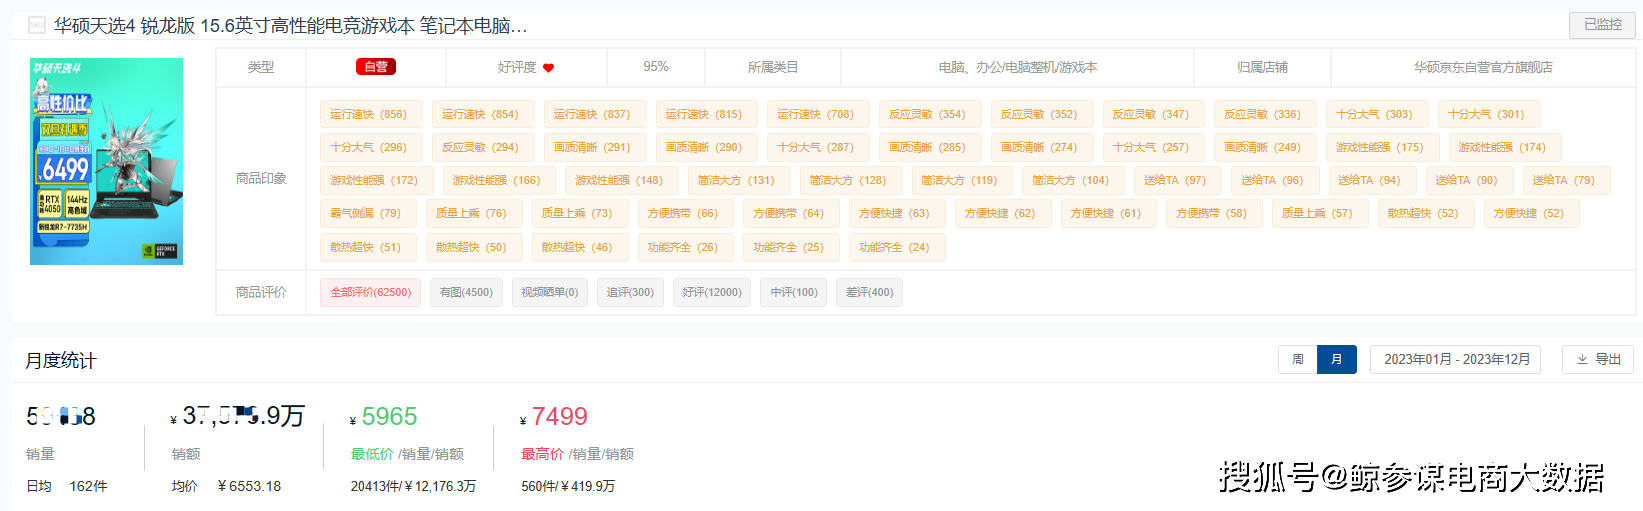Select the 散热超快 (51) tag

tap(367, 247)
